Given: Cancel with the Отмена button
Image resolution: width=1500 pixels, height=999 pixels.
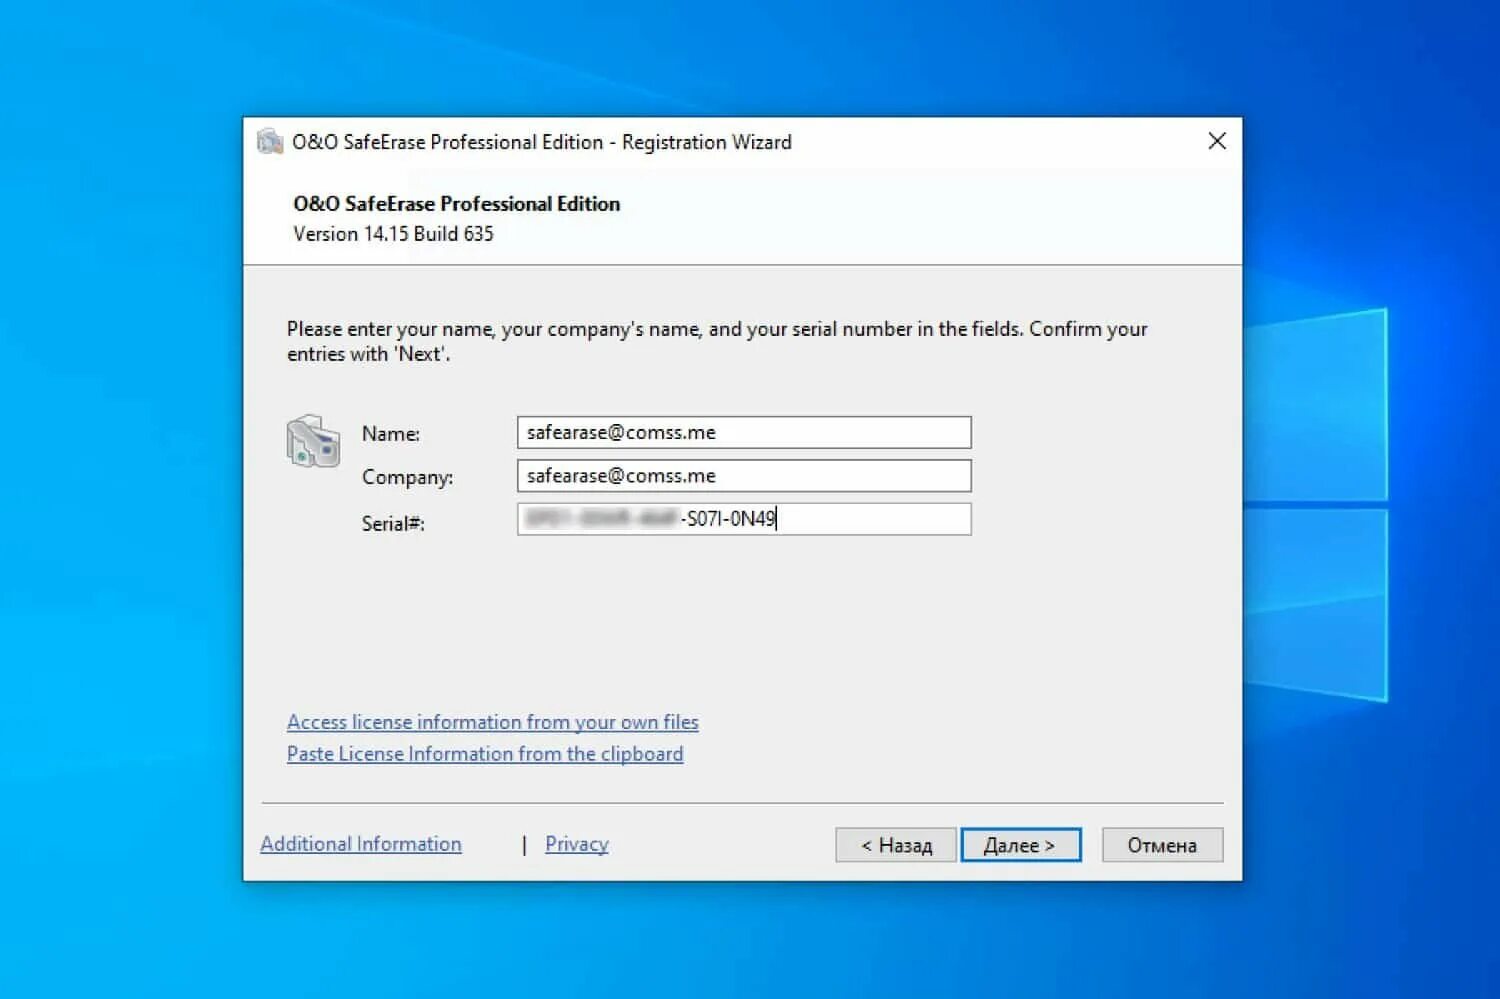Looking at the screenshot, I should tap(1162, 845).
